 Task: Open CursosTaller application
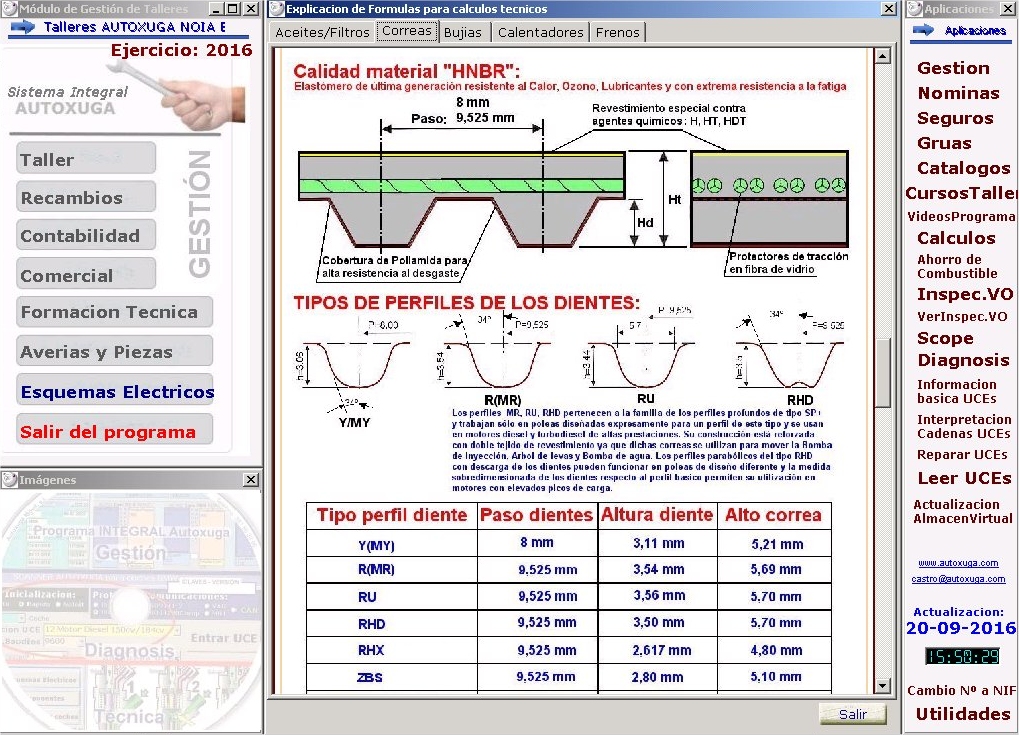click(962, 193)
